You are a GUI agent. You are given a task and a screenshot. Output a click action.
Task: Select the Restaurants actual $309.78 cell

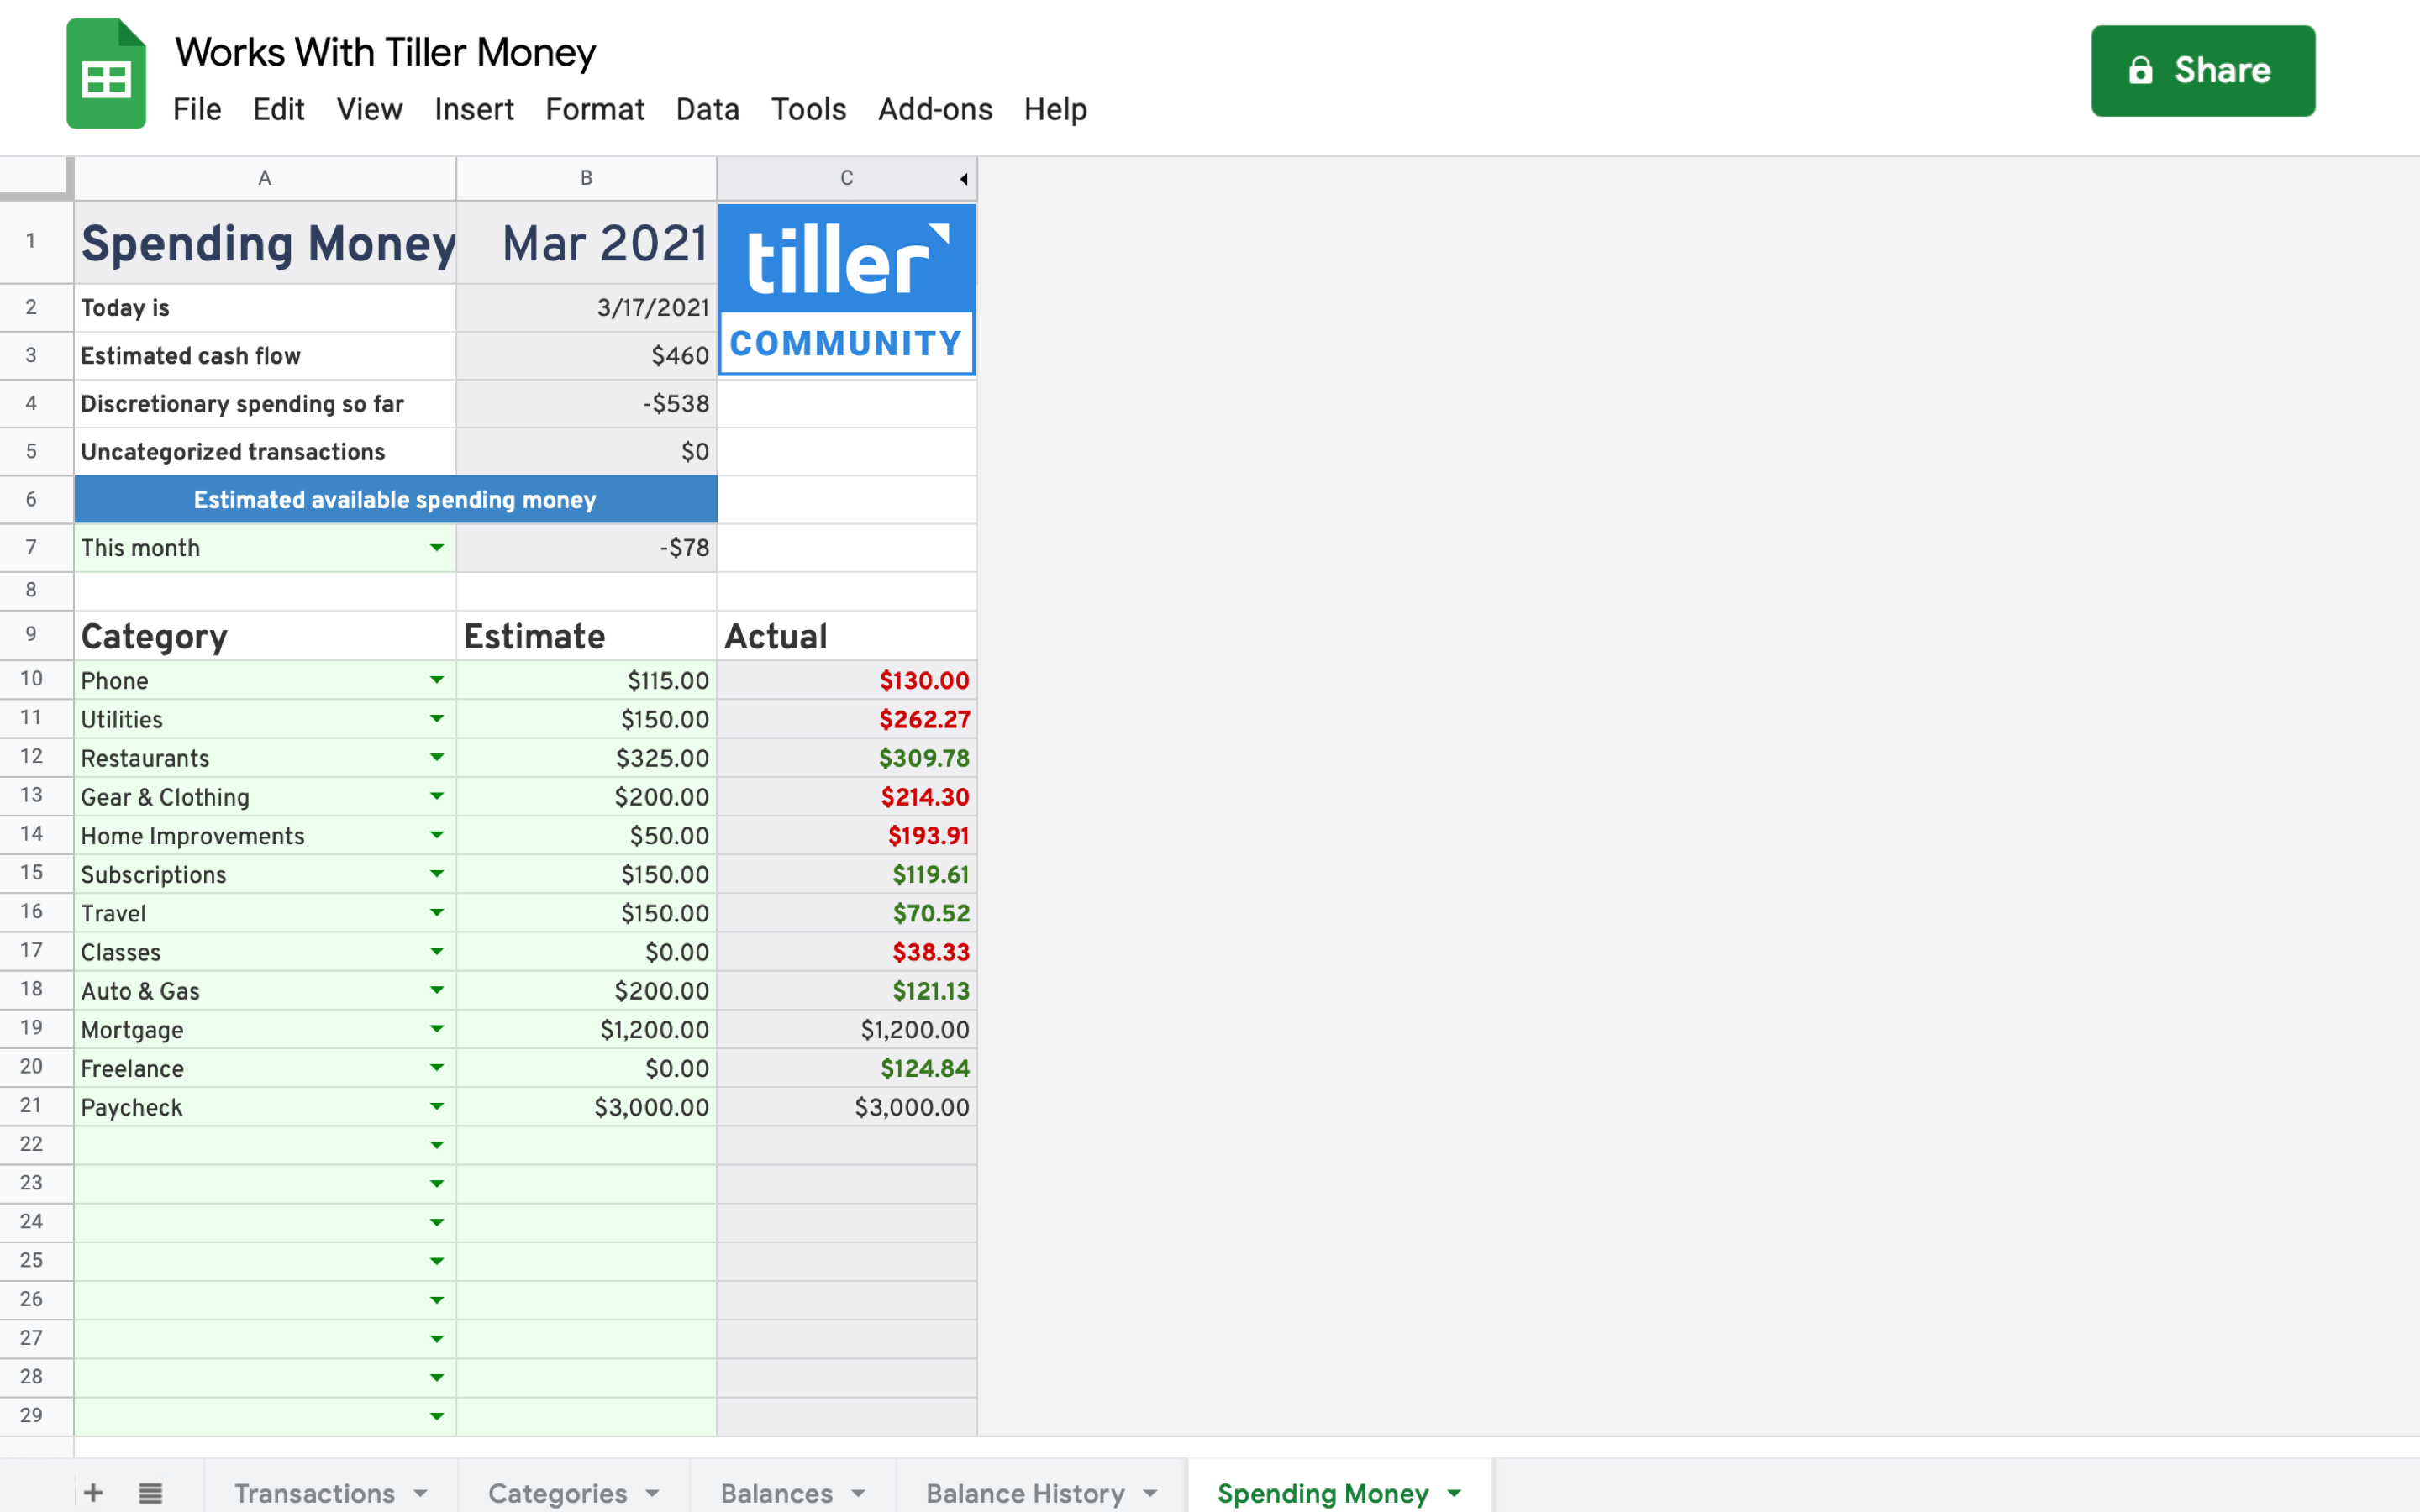pyautogui.click(x=846, y=758)
